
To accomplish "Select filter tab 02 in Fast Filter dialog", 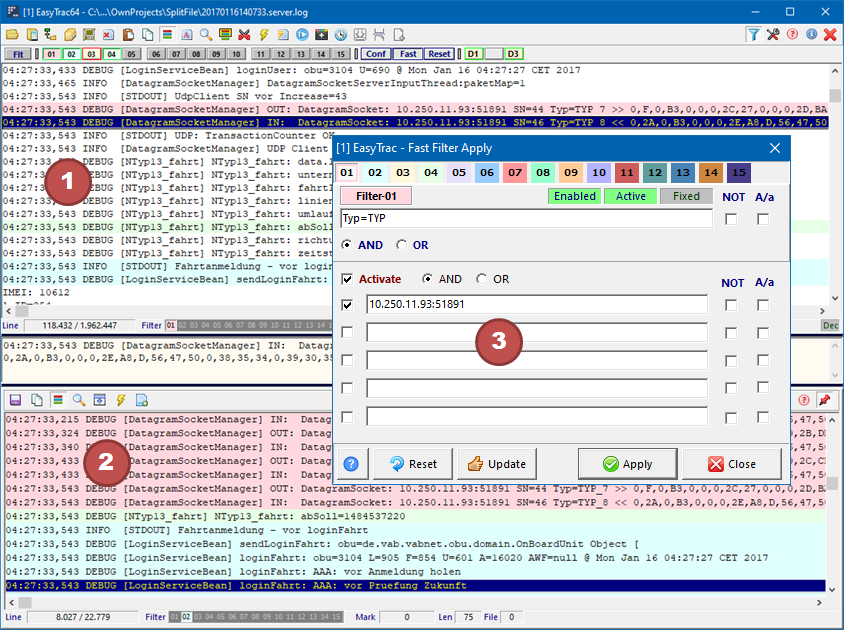I will coord(375,173).
